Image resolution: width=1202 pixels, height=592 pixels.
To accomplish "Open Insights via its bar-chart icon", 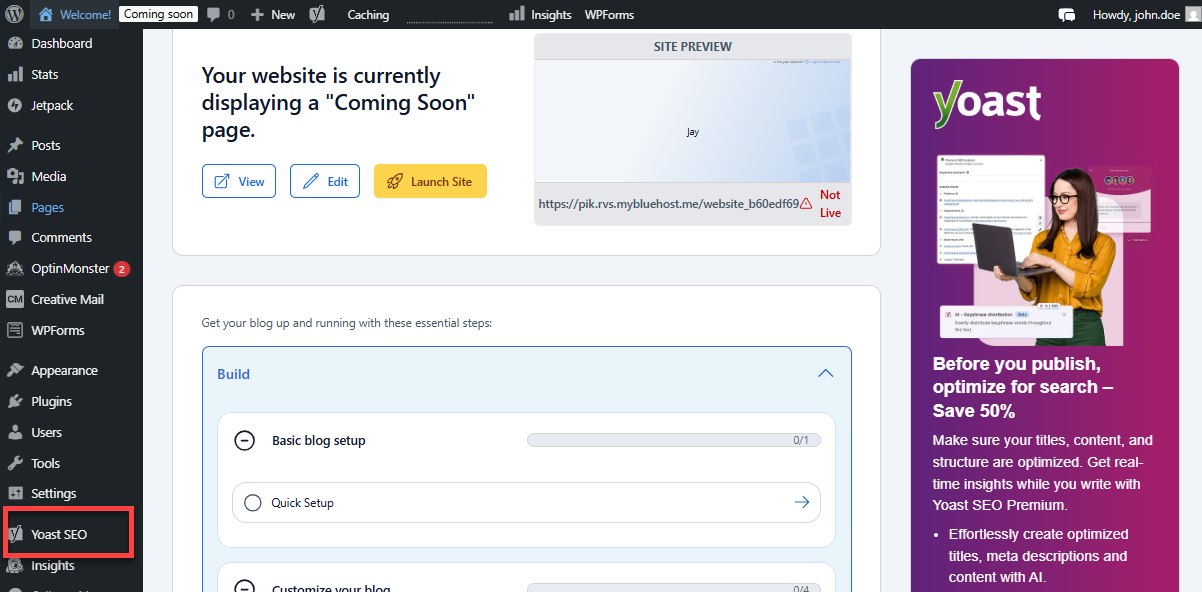I will (514, 14).
